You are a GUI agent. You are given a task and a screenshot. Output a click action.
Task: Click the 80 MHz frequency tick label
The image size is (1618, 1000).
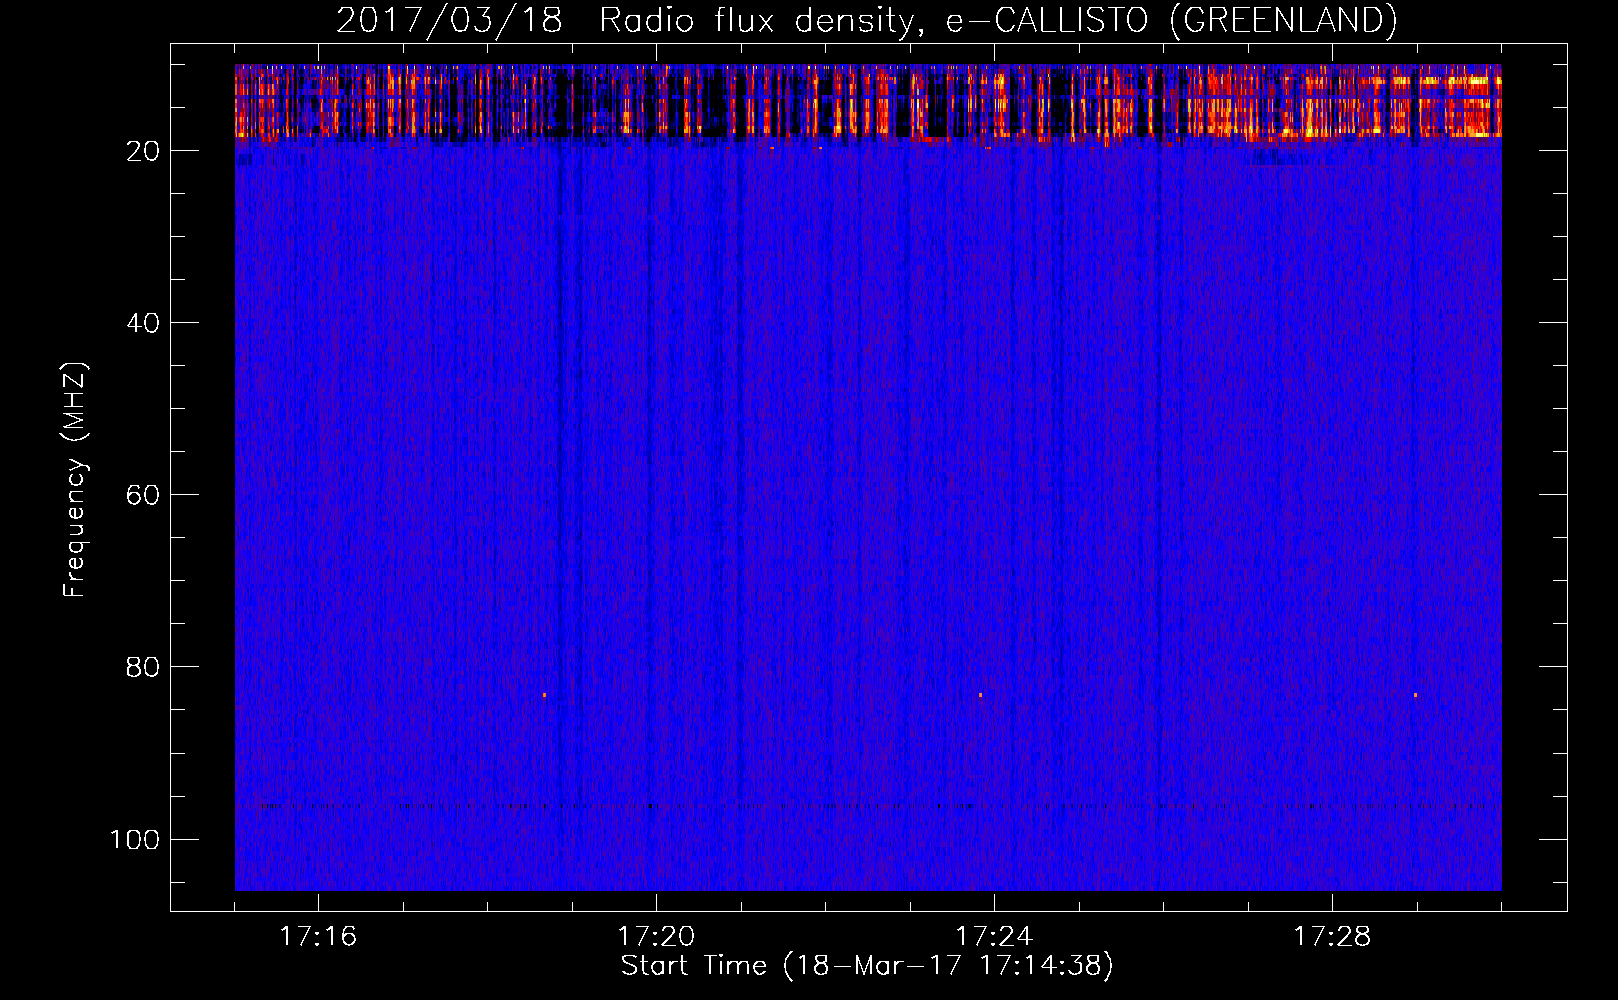[143, 667]
